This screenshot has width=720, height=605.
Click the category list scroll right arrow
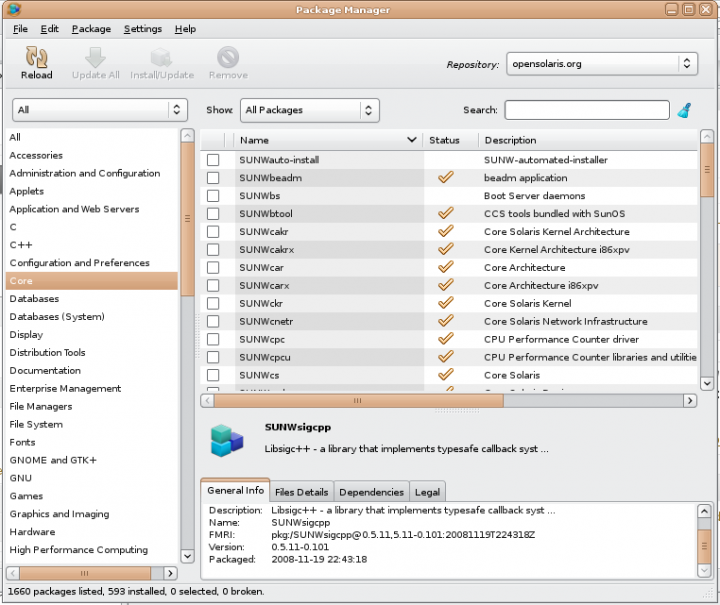coord(170,573)
